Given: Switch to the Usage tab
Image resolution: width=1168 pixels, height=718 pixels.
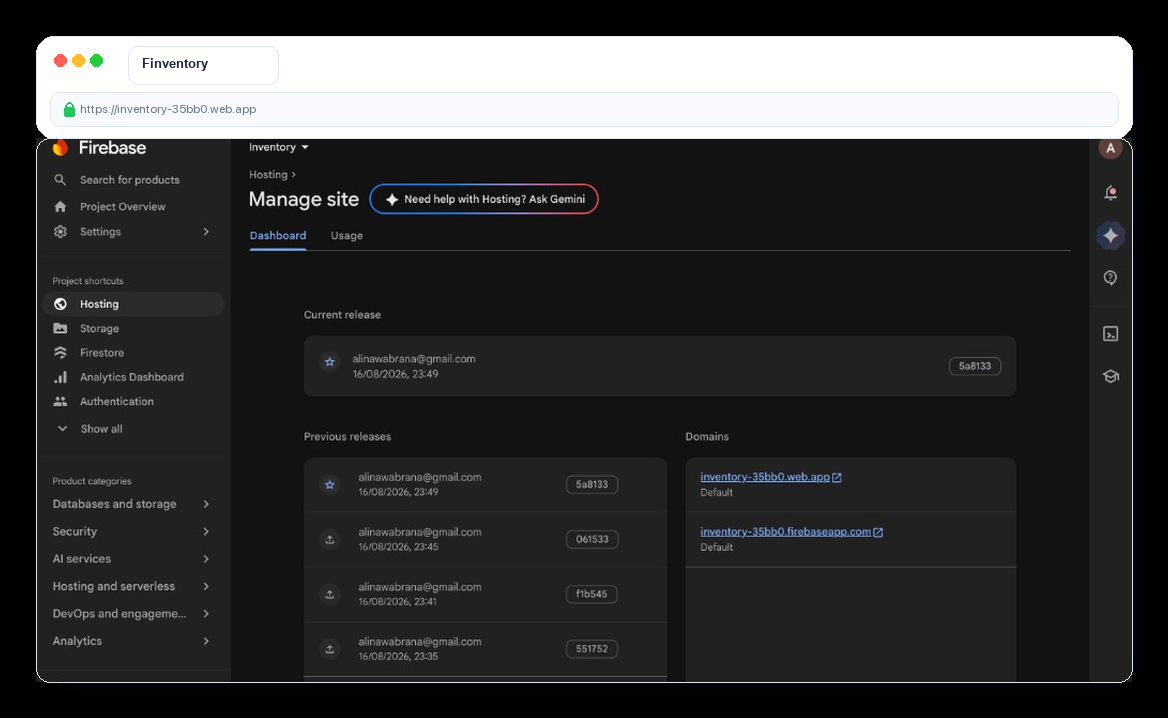Looking at the screenshot, I should pos(346,235).
